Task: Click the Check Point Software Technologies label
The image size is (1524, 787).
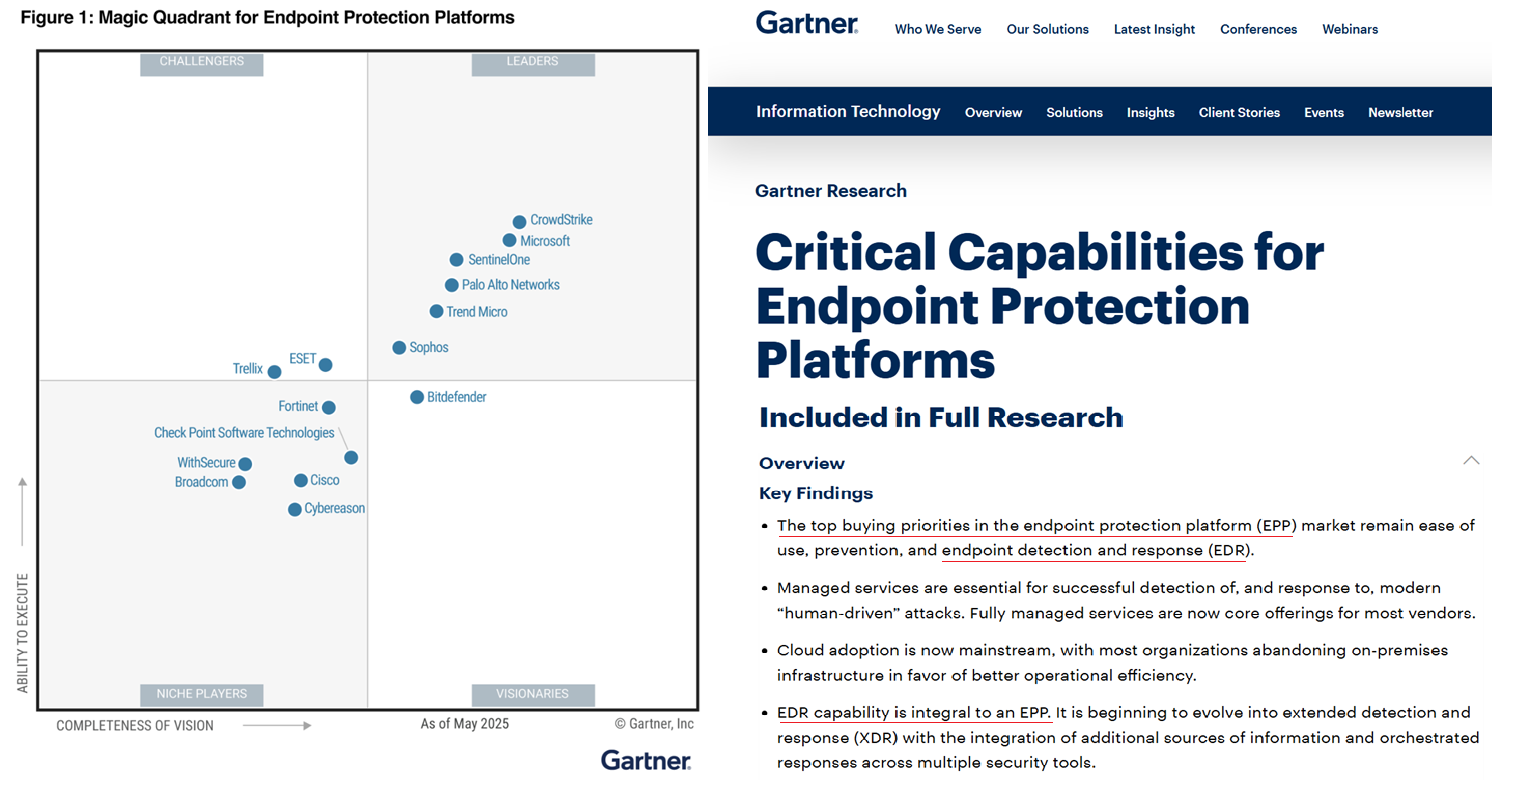Action: [244, 433]
